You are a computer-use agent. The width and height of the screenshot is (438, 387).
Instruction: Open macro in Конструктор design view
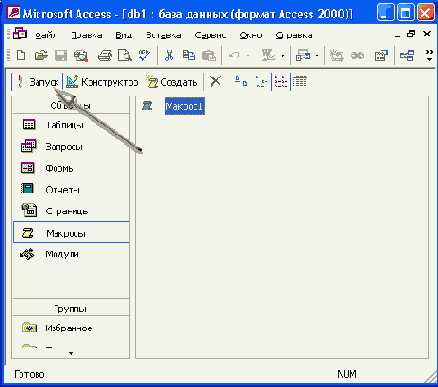pyautogui.click(x=102, y=82)
